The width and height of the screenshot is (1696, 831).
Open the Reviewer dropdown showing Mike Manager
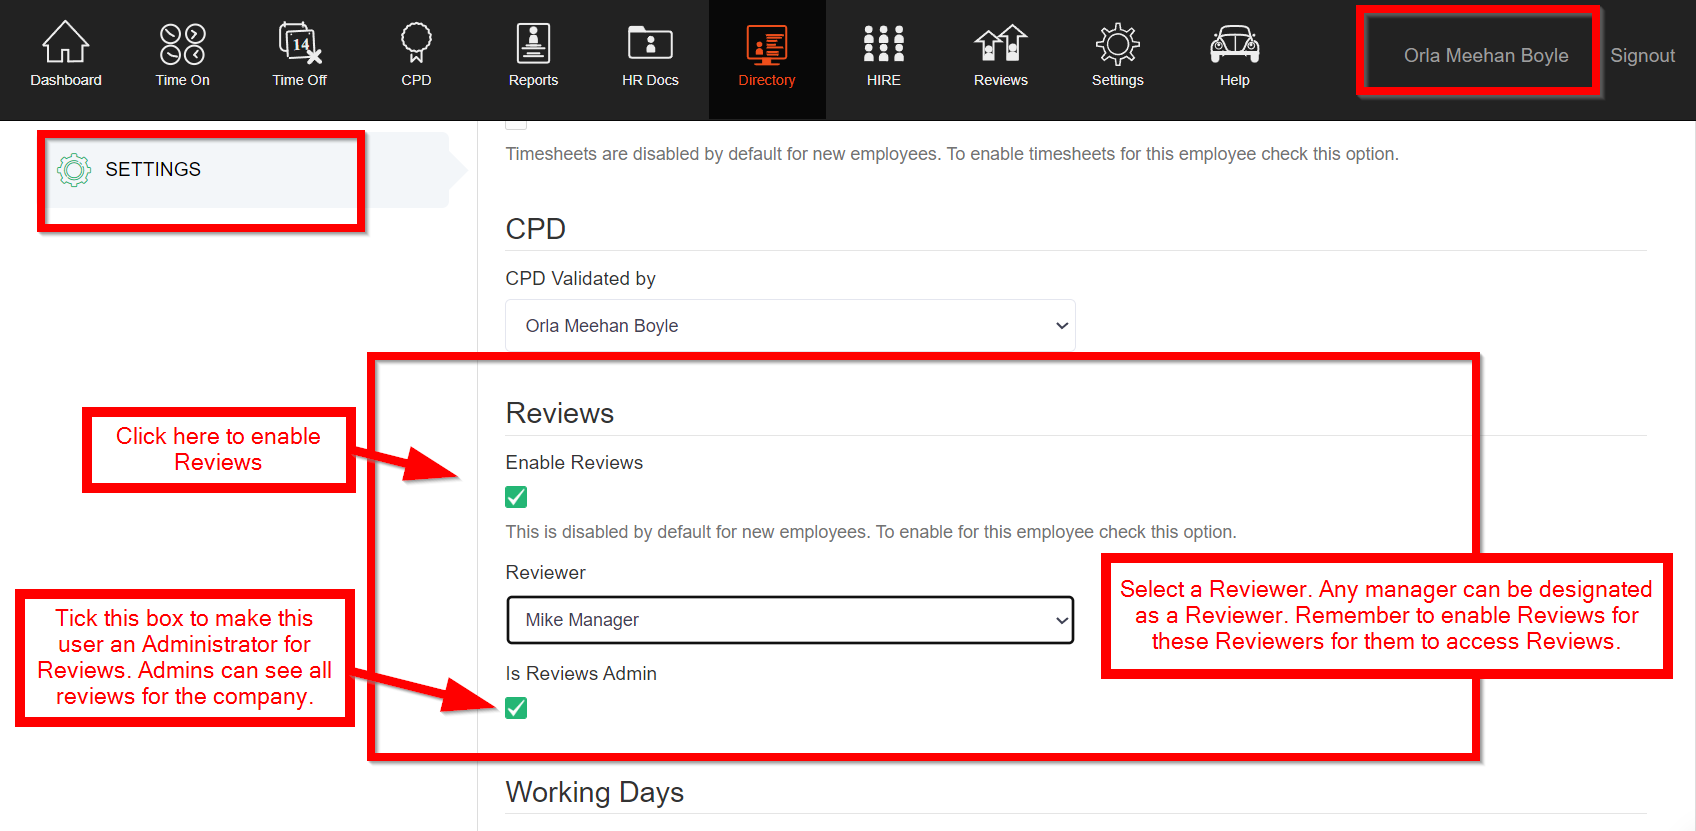click(x=790, y=620)
